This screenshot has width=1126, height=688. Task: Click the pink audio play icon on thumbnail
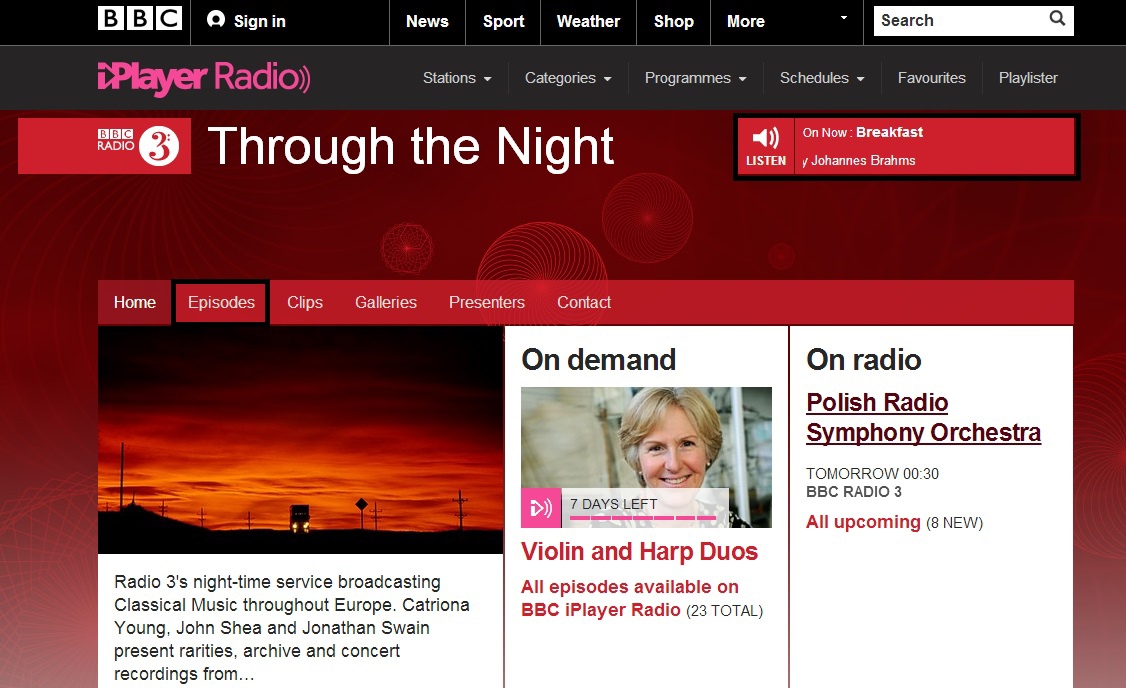pos(541,508)
